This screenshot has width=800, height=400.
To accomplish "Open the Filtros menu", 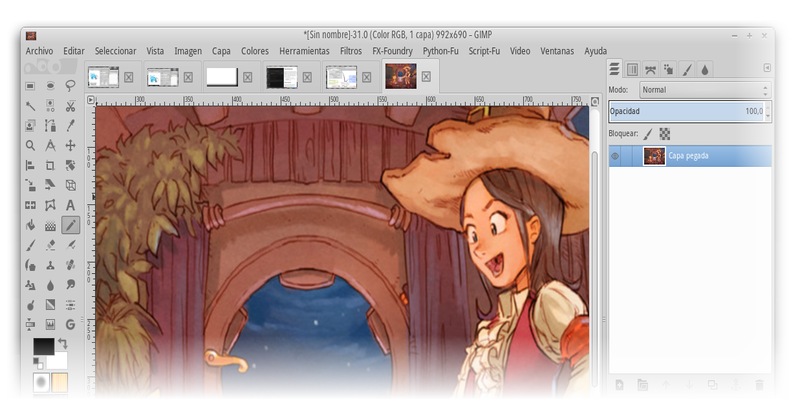I will click(x=351, y=51).
